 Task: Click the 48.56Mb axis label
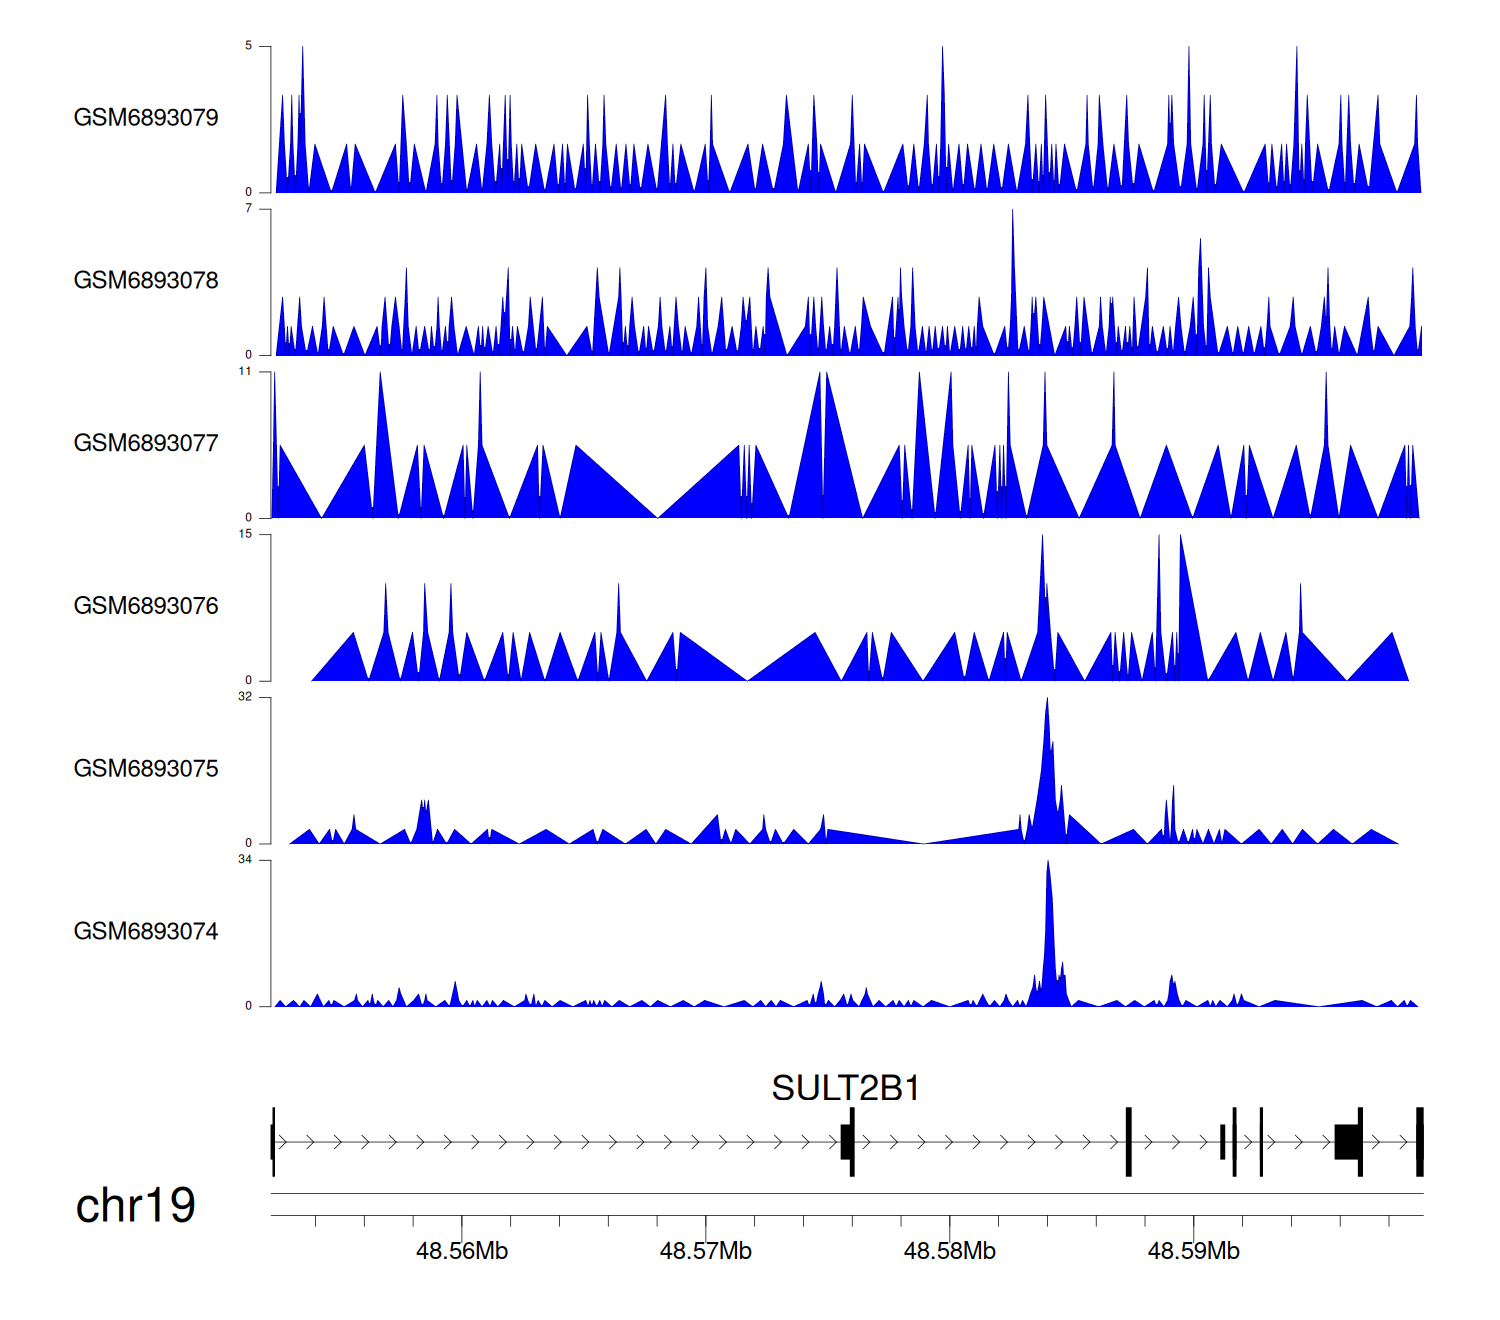(462, 1251)
